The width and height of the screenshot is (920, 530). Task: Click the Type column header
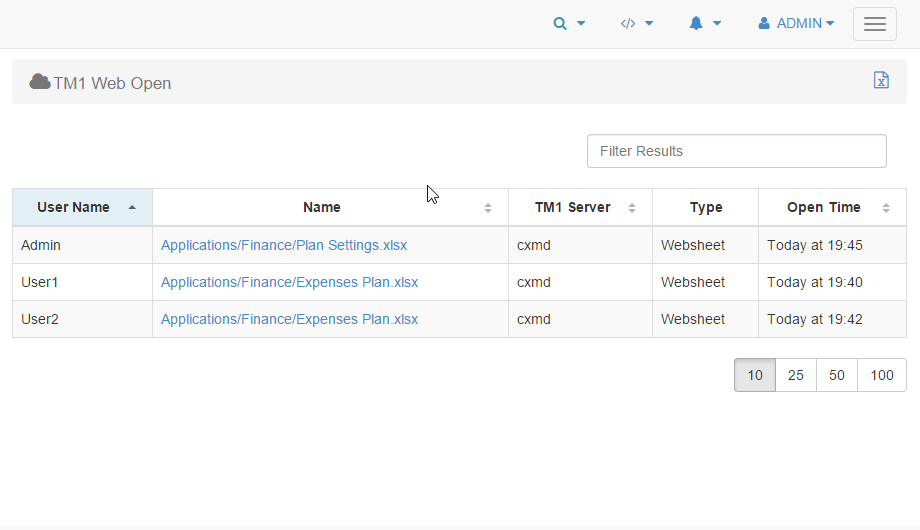click(x=705, y=207)
